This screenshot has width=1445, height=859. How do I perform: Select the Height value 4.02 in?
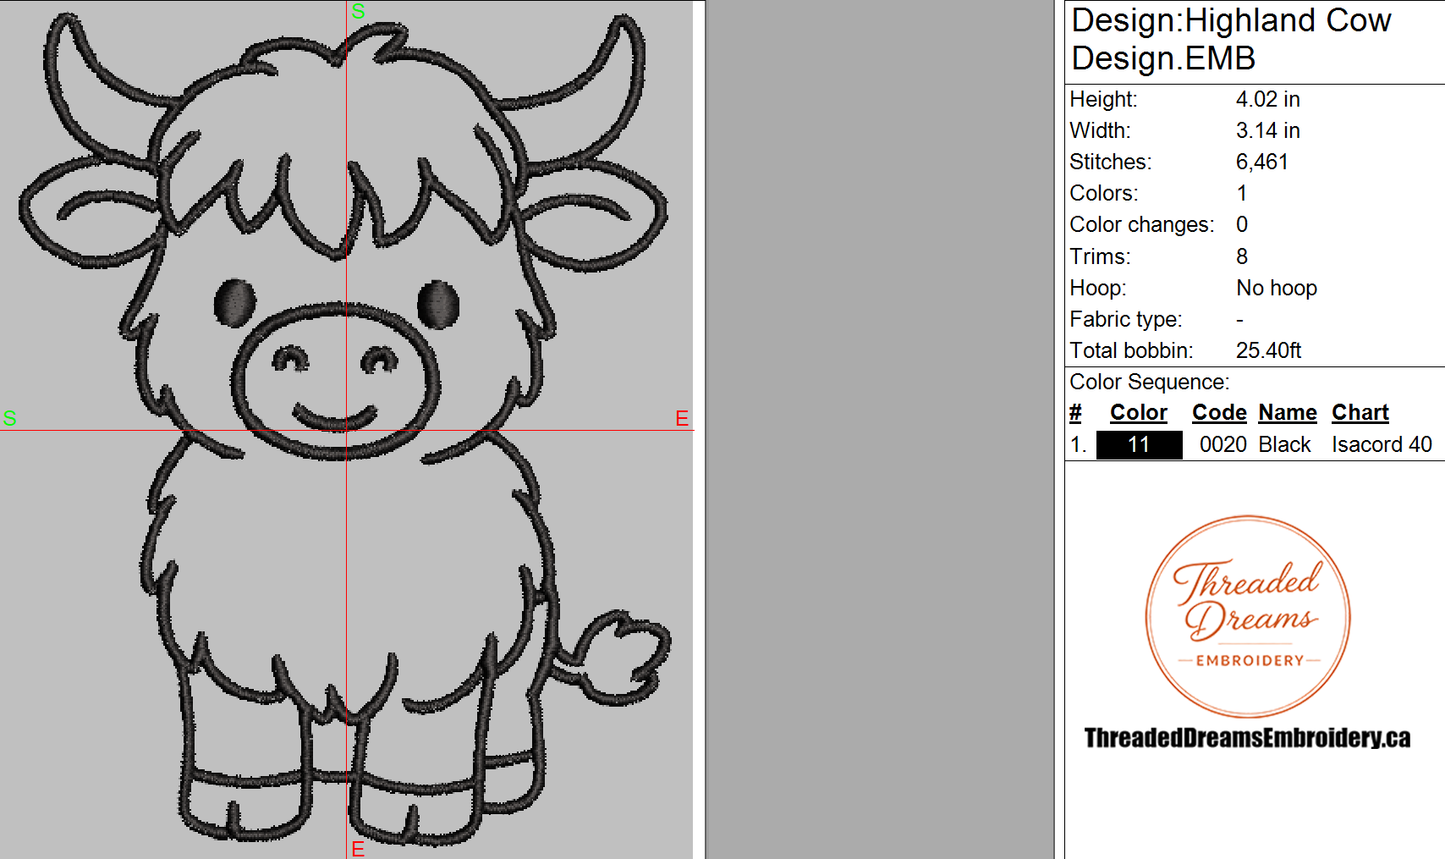tap(1268, 99)
